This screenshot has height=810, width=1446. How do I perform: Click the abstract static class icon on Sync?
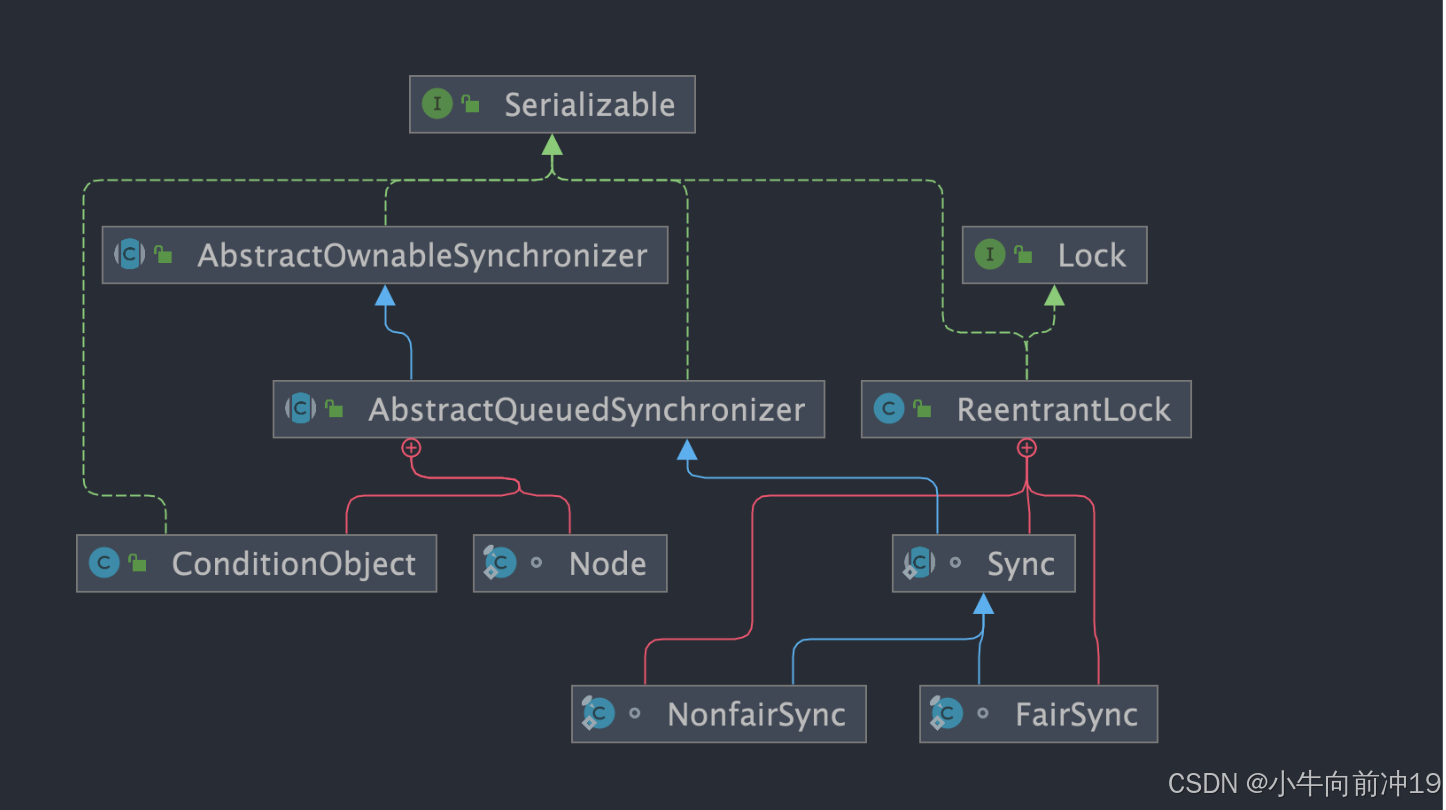point(919,563)
